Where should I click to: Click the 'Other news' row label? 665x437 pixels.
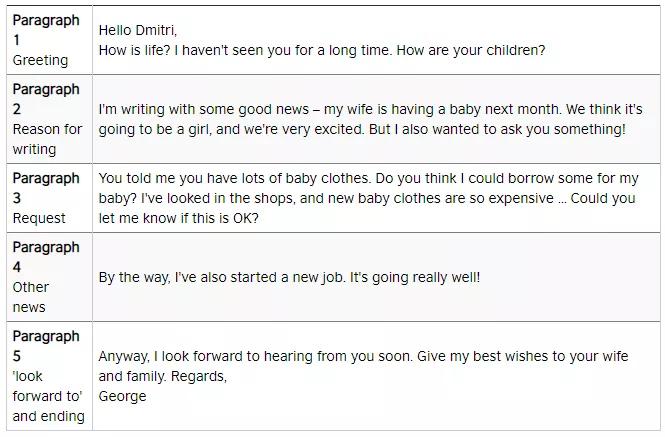(30, 297)
